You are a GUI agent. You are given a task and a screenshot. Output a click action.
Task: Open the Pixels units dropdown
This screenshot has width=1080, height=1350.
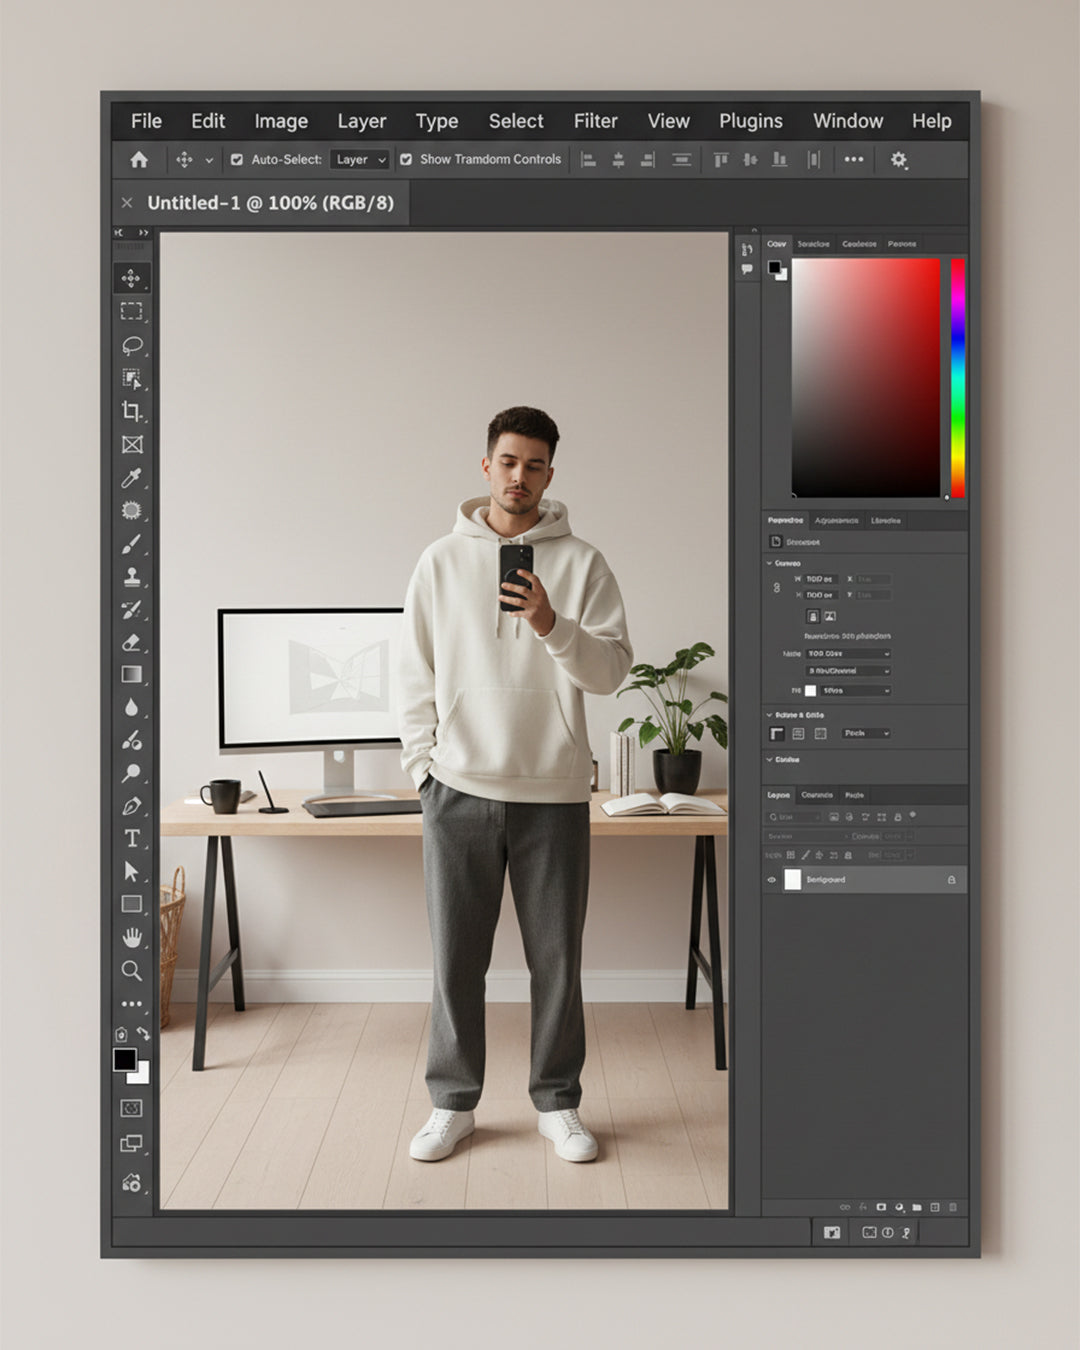point(865,733)
